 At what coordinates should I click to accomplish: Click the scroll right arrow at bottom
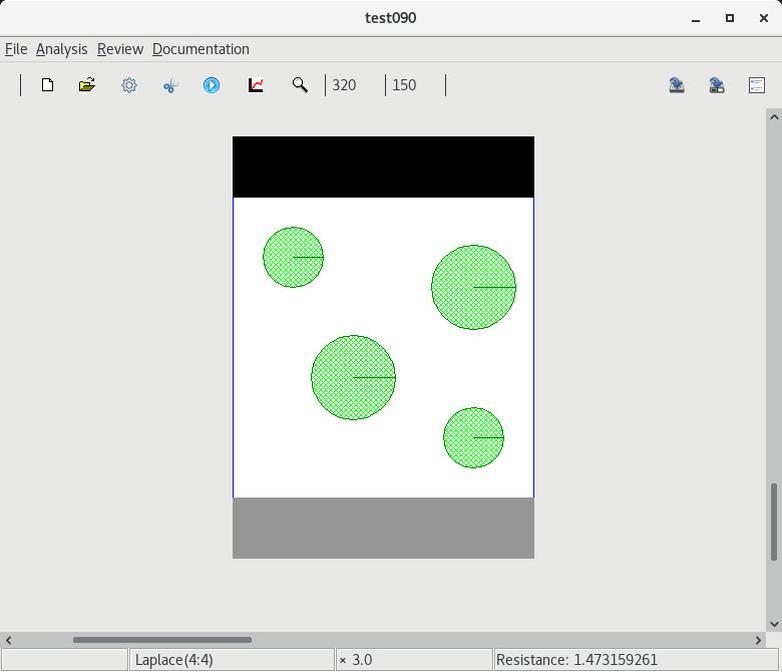(758, 640)
